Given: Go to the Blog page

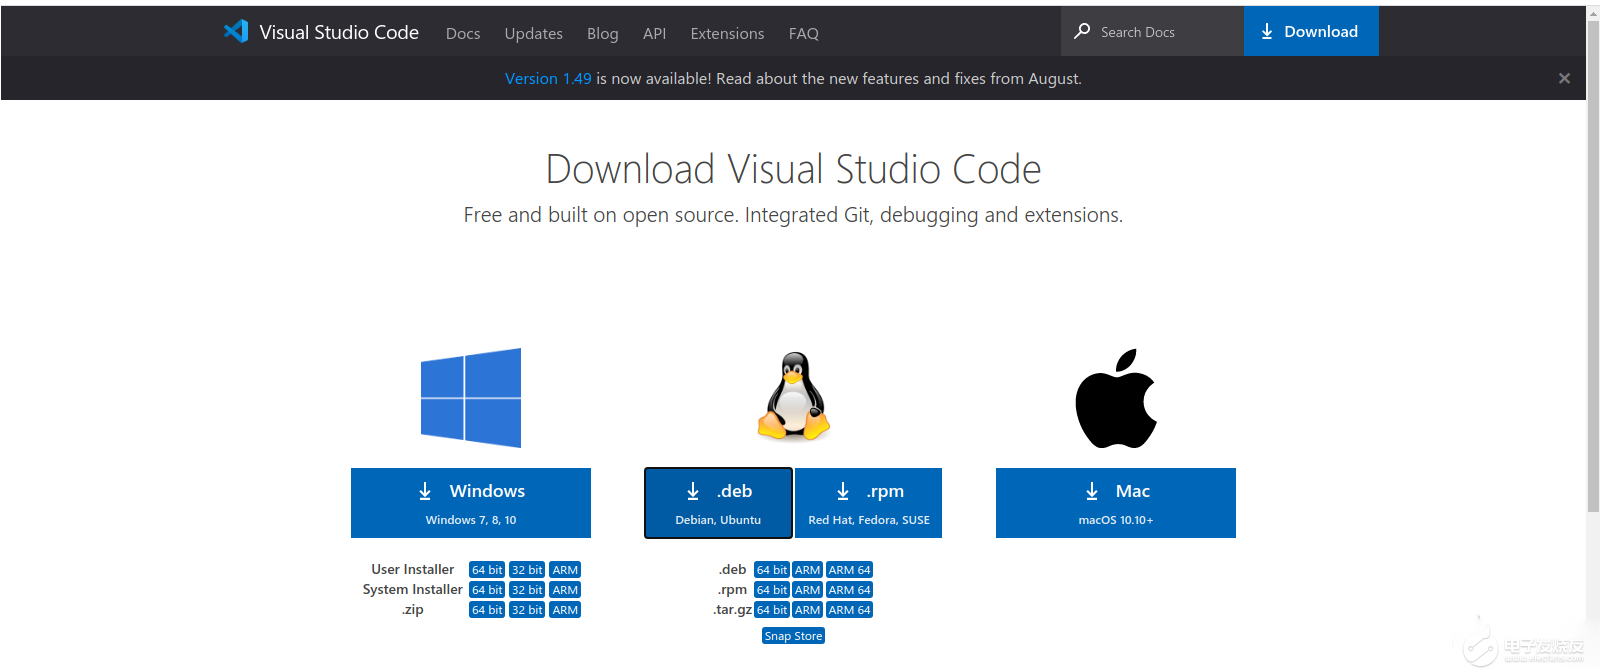Looking at the screenshot, I should coord(602,33).
